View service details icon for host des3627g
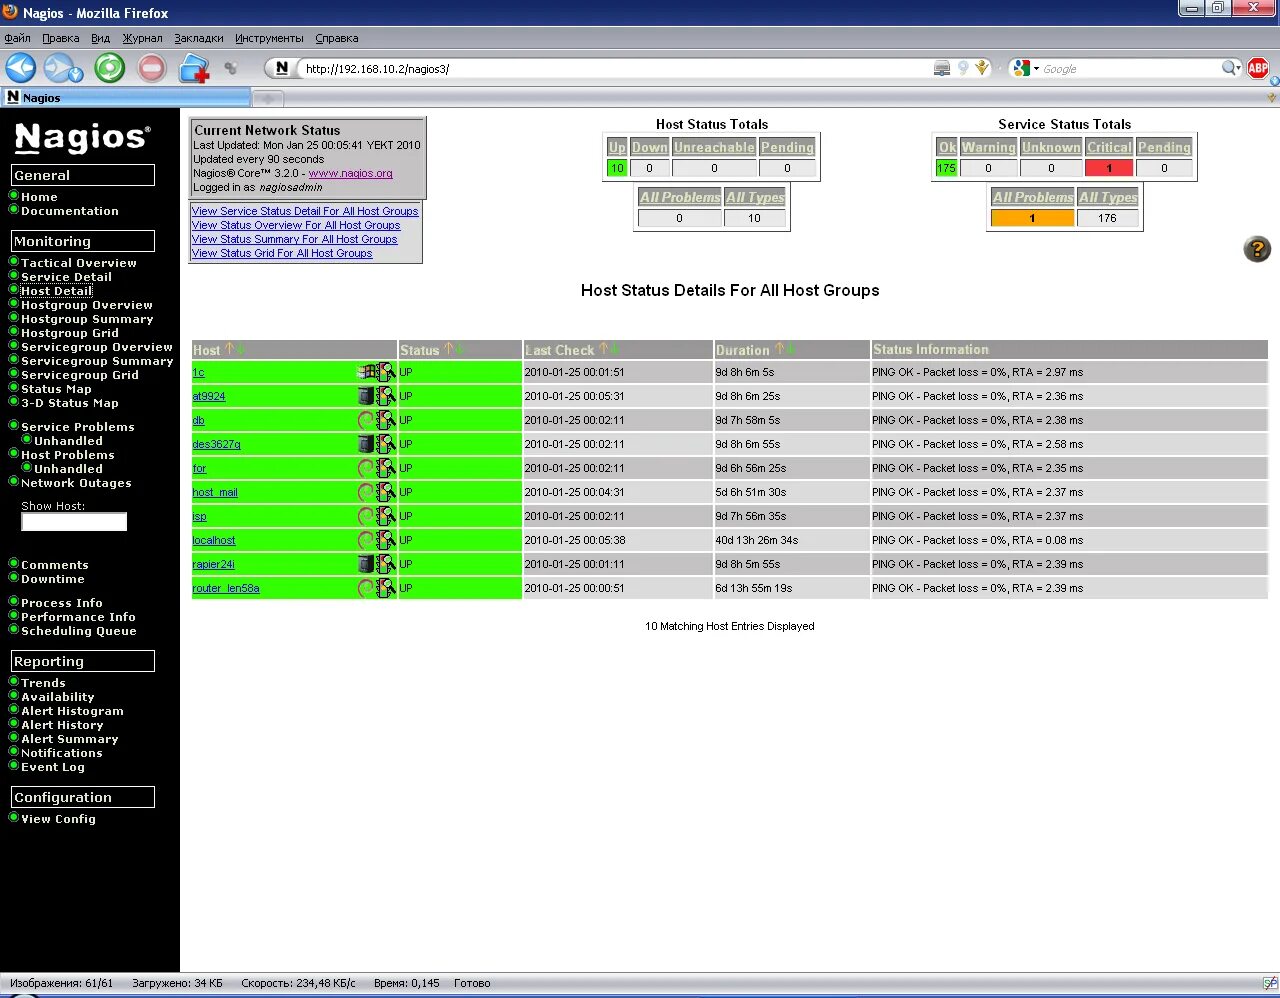 386,444
